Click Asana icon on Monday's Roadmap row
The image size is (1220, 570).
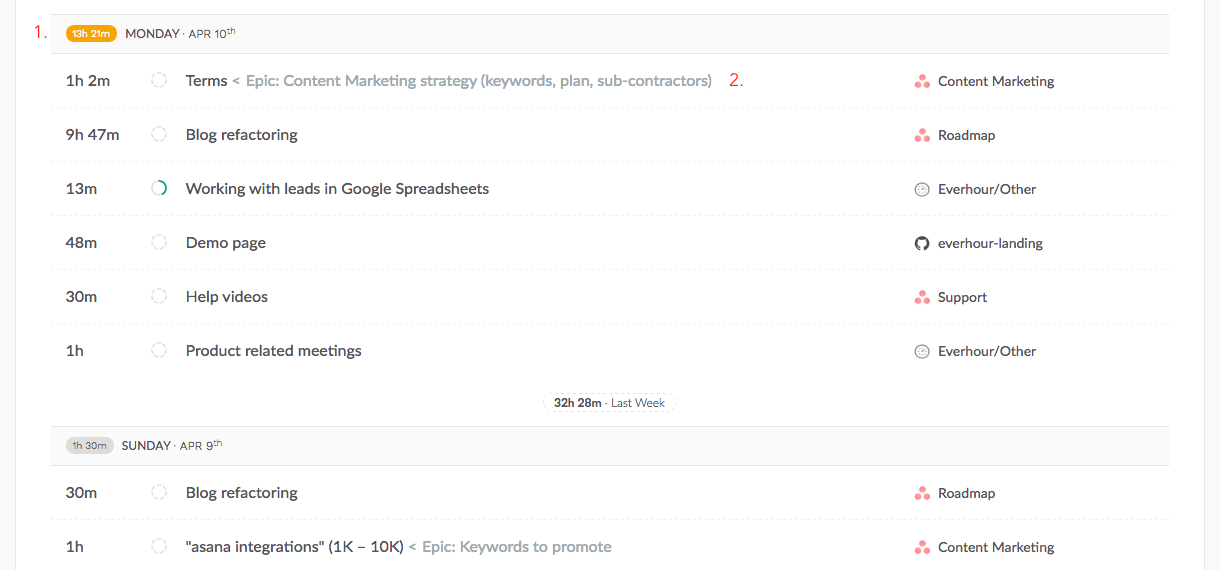tap(922, 135)
